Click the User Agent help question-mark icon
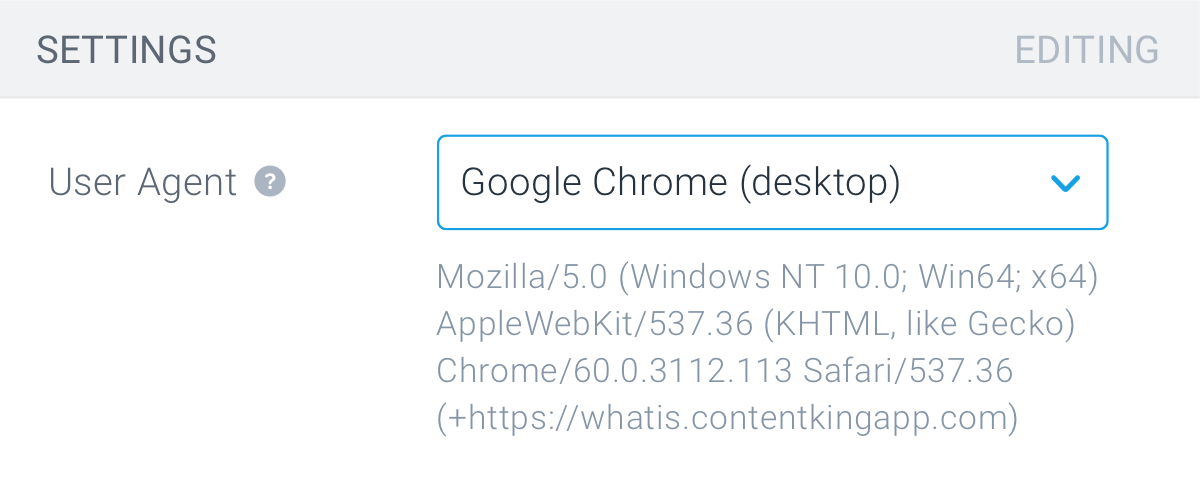Screen dimensions: 1200x486 point(270,182)
